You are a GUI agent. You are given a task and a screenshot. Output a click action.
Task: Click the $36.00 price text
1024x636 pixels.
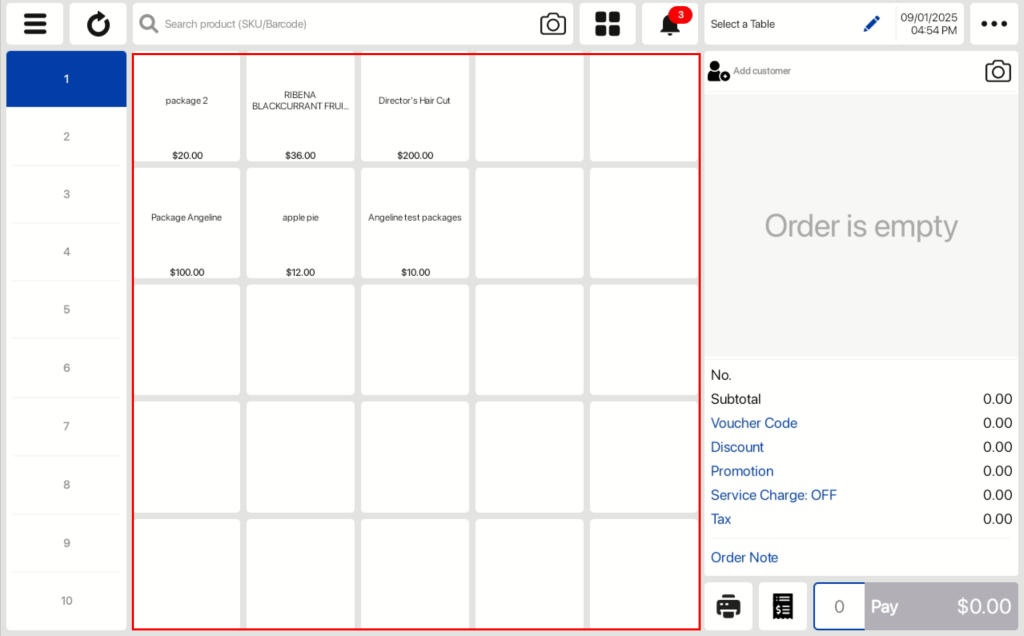click(x=300, y=155)
